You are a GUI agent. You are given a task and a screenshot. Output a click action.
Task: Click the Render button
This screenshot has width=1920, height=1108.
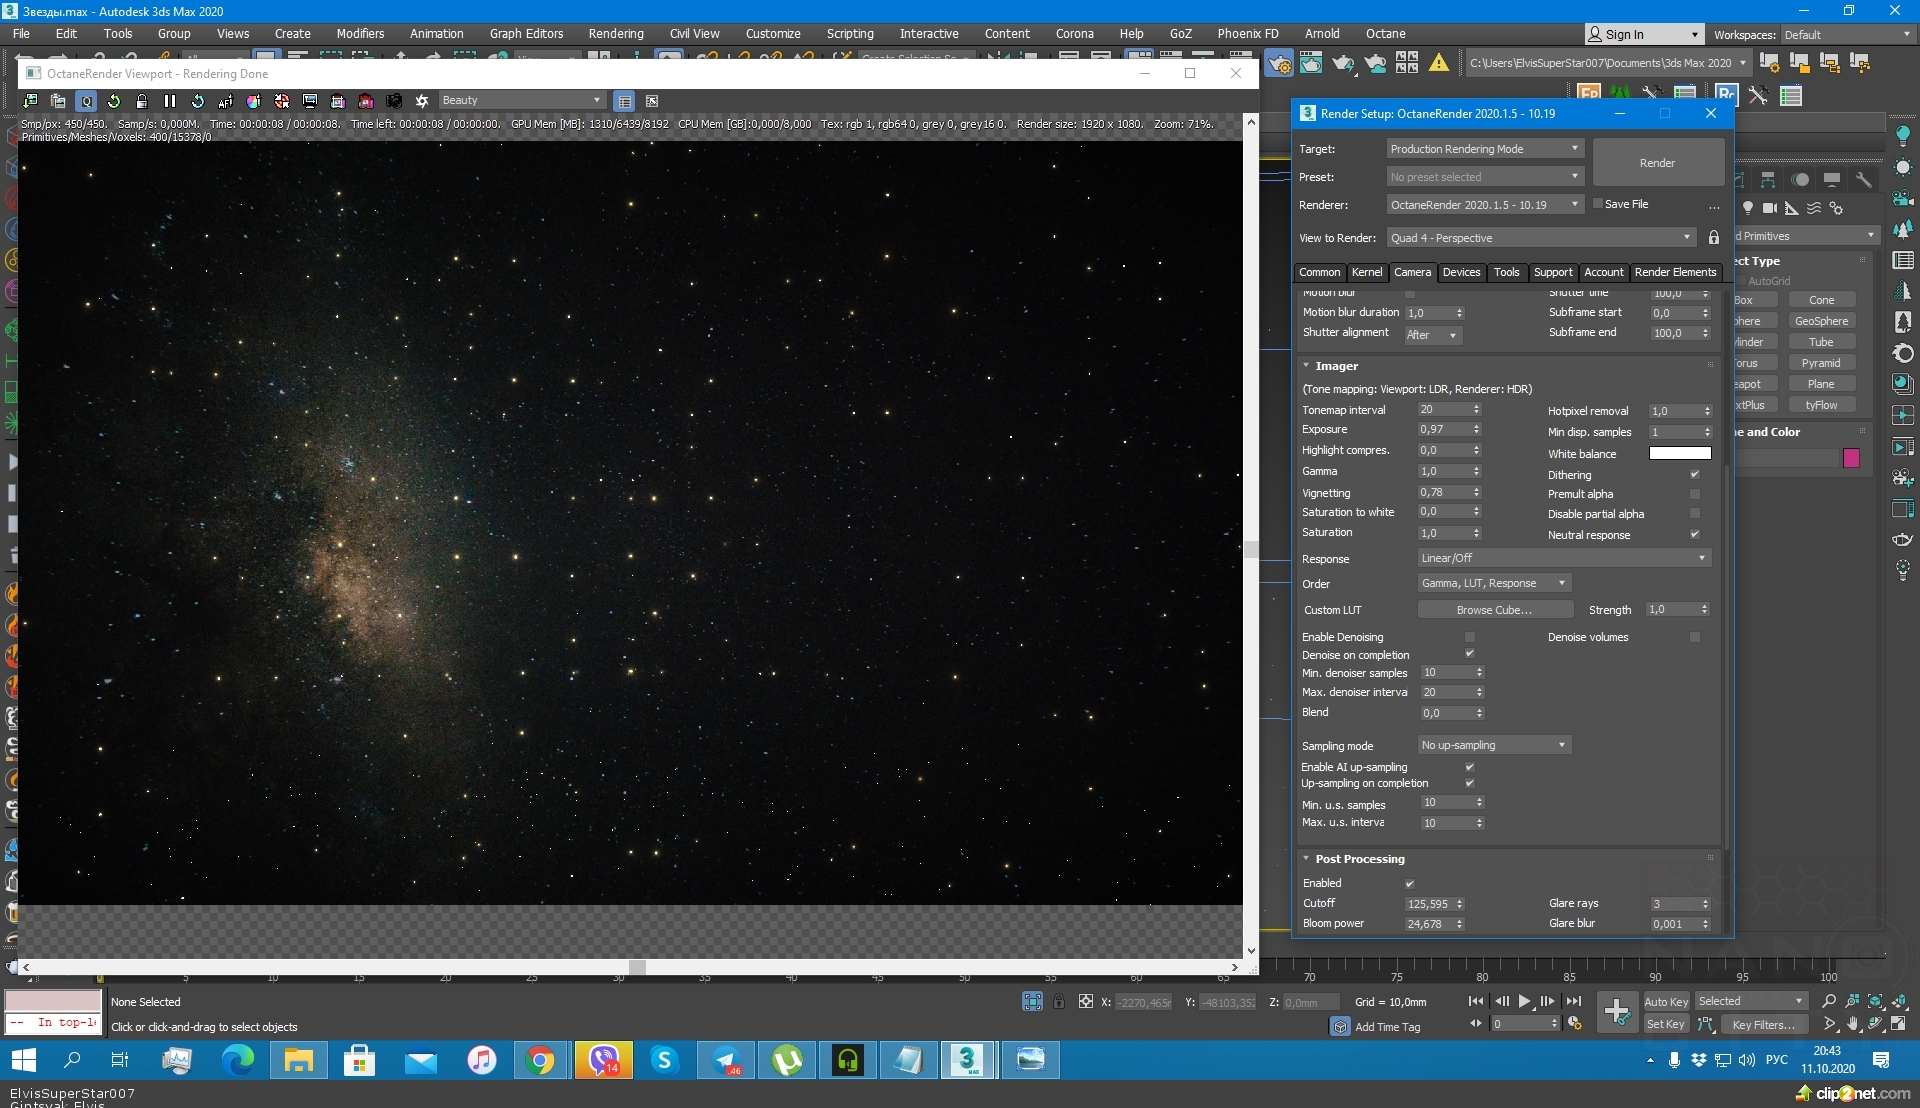click(x=1657, y=163)
